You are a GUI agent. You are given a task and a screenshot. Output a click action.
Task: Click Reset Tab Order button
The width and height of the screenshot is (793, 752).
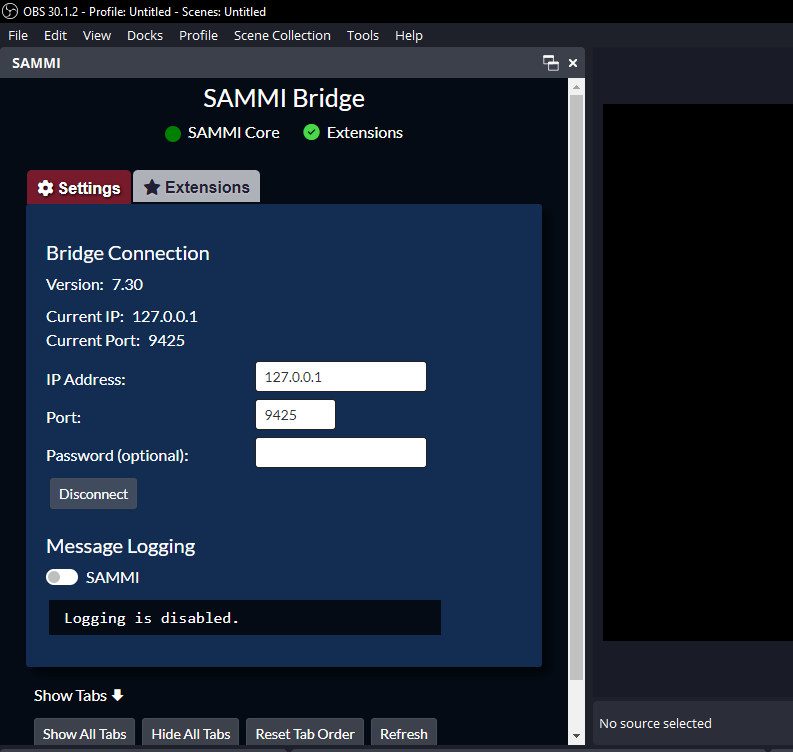coord(305,733)
